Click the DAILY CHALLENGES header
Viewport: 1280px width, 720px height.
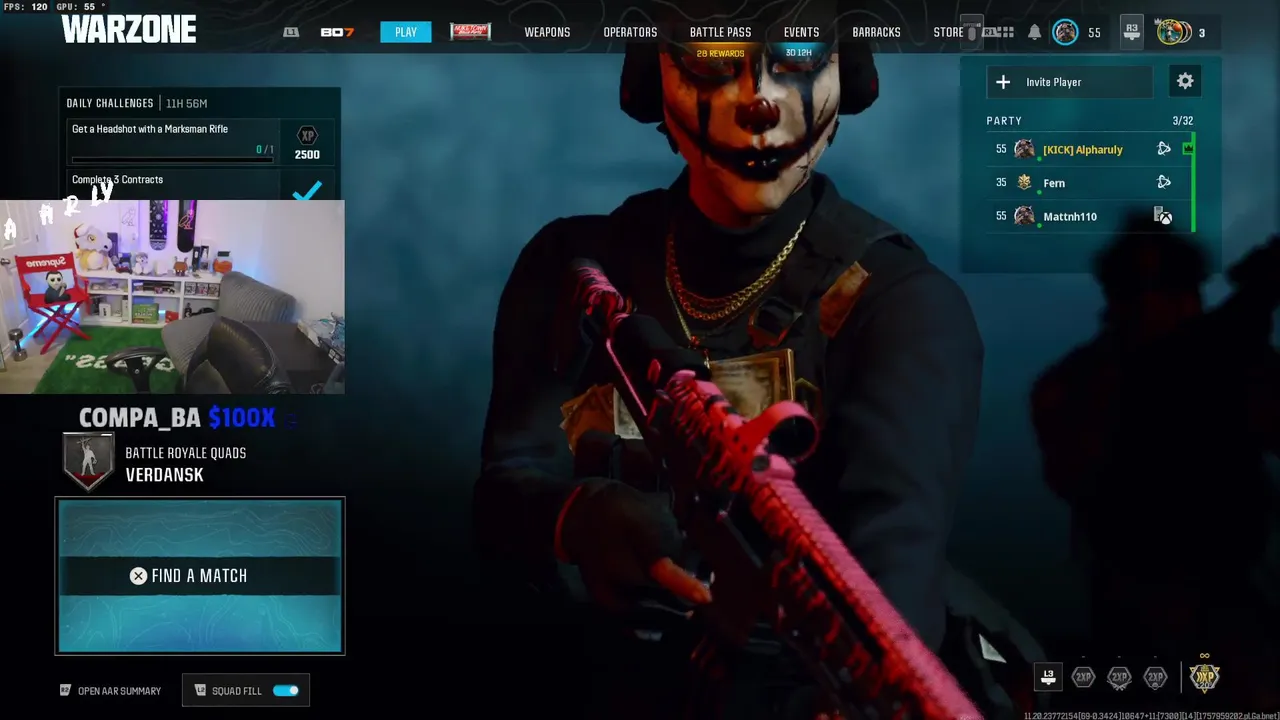110,103
